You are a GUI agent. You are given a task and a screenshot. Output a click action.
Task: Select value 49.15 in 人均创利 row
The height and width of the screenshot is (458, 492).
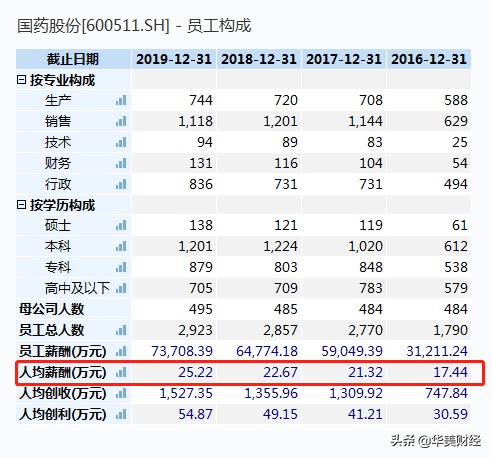tap(280, 414)
